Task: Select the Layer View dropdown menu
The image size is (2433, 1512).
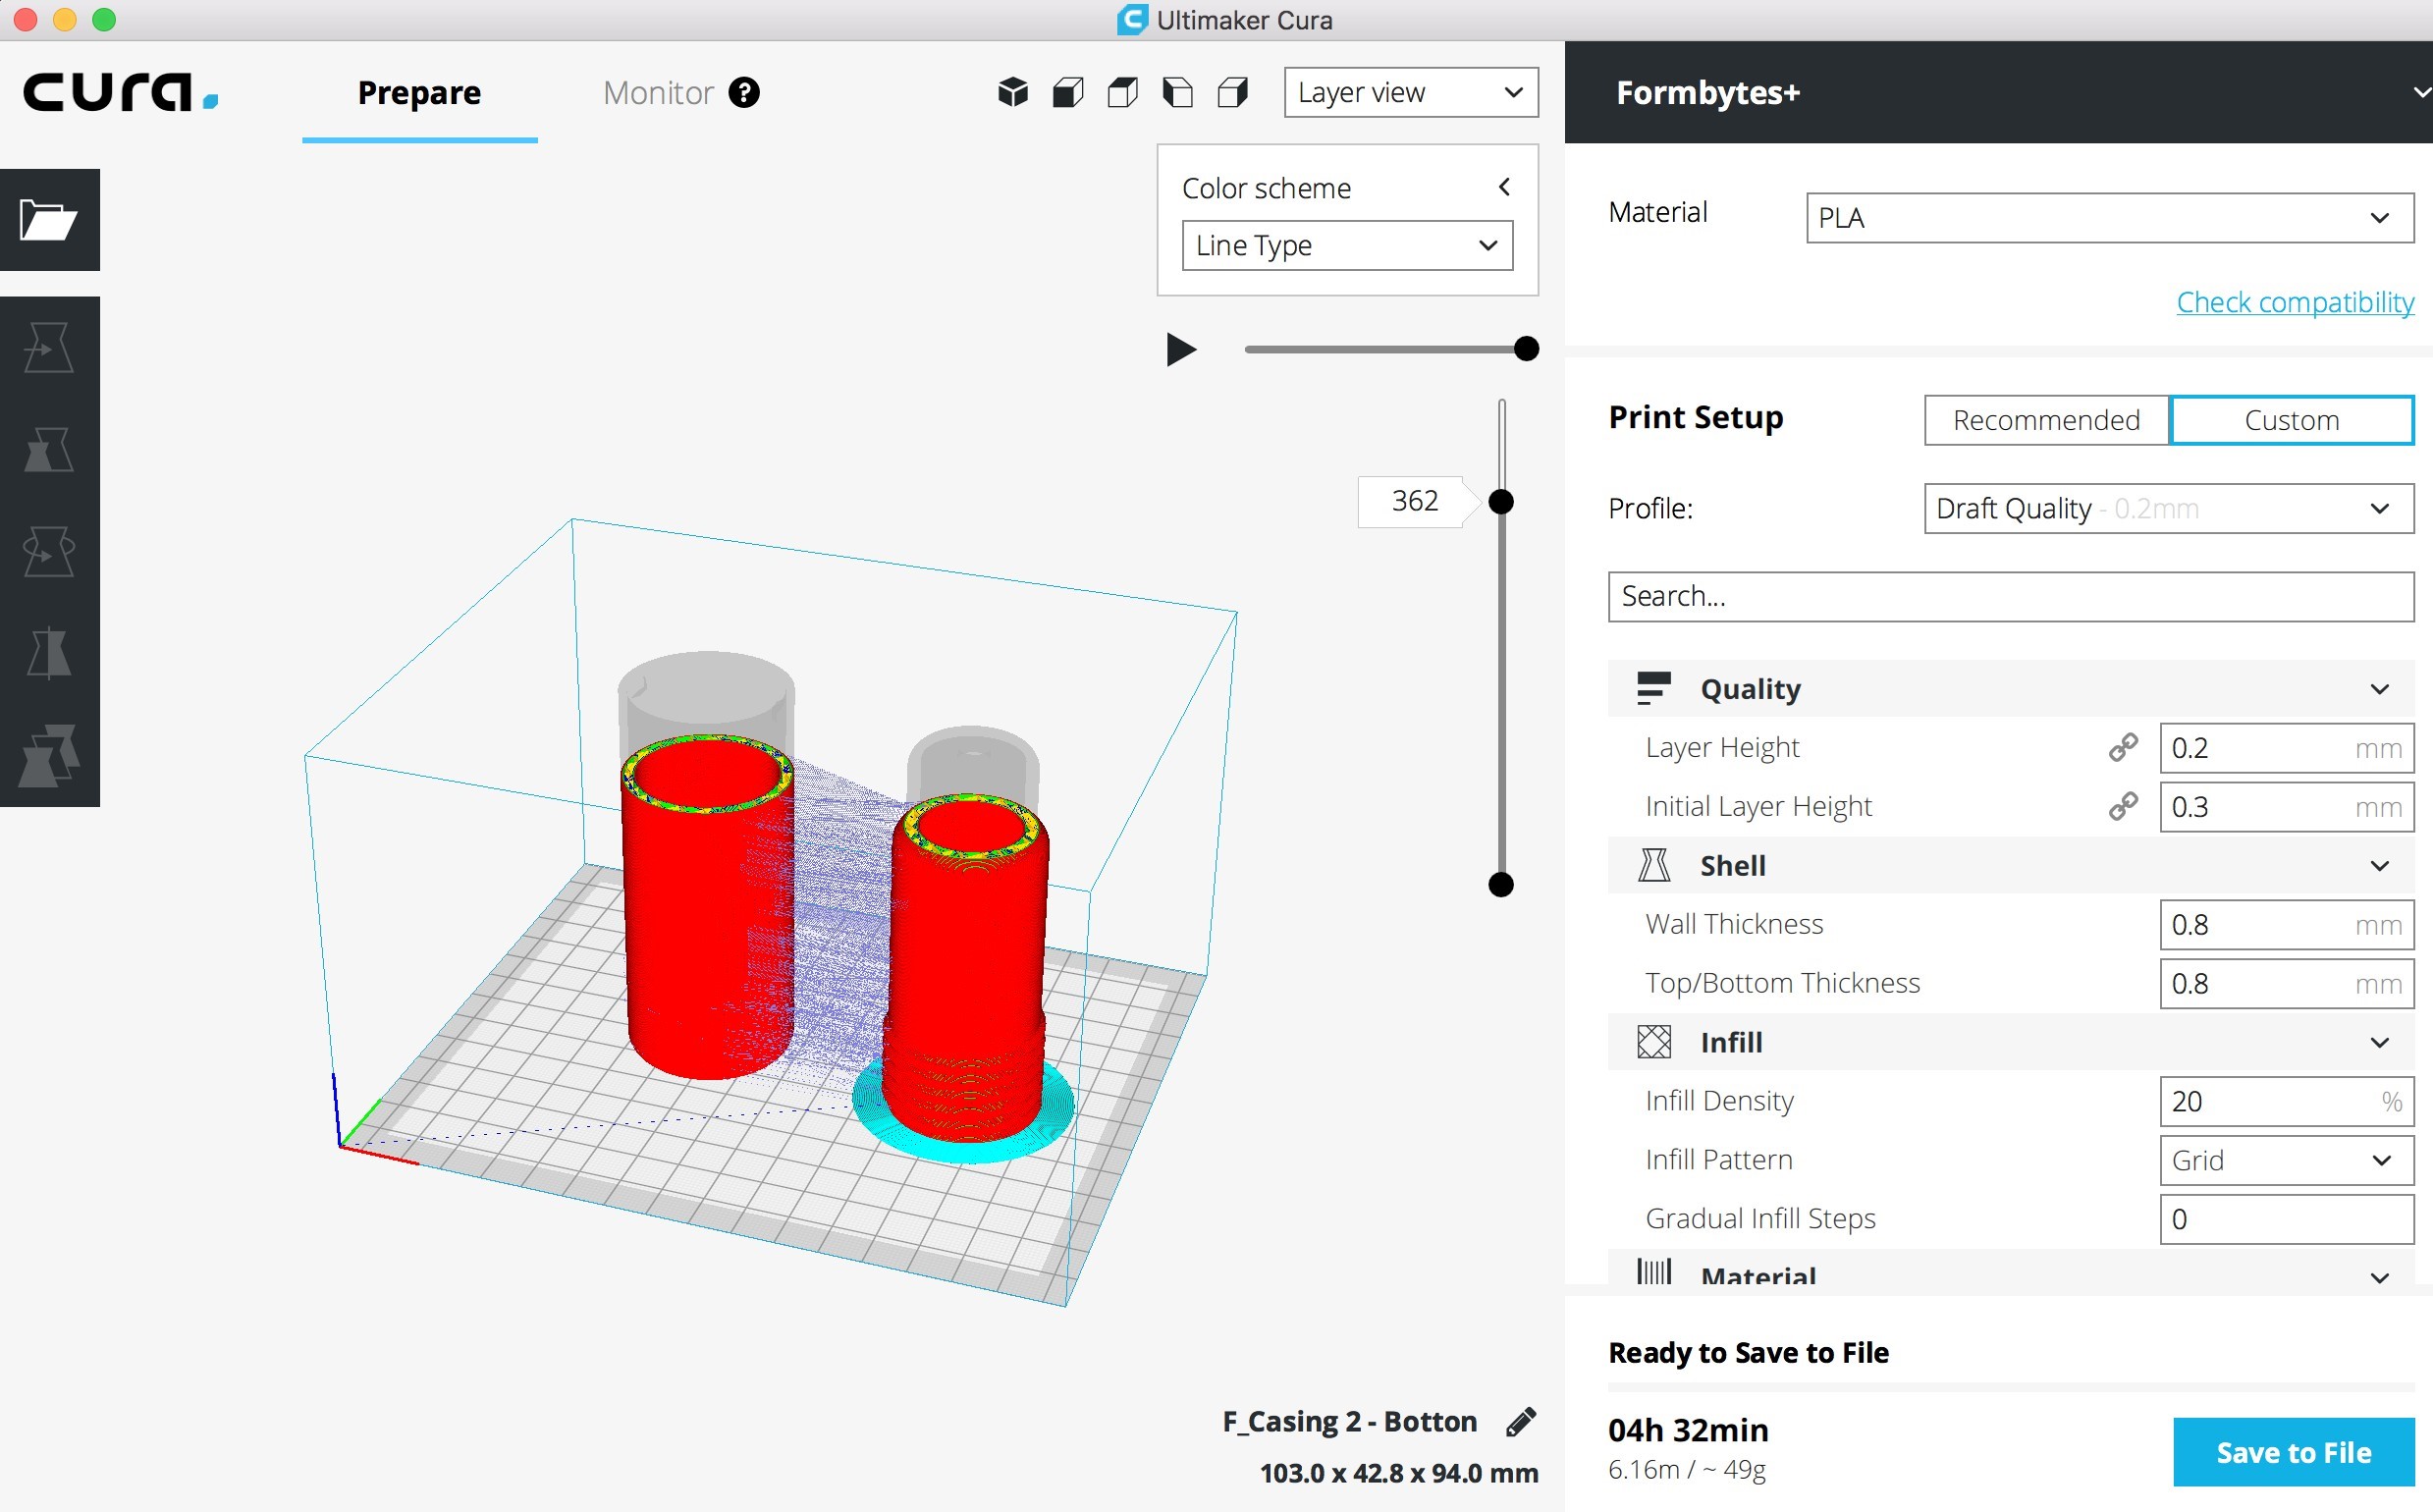Action: point(1407,90)
